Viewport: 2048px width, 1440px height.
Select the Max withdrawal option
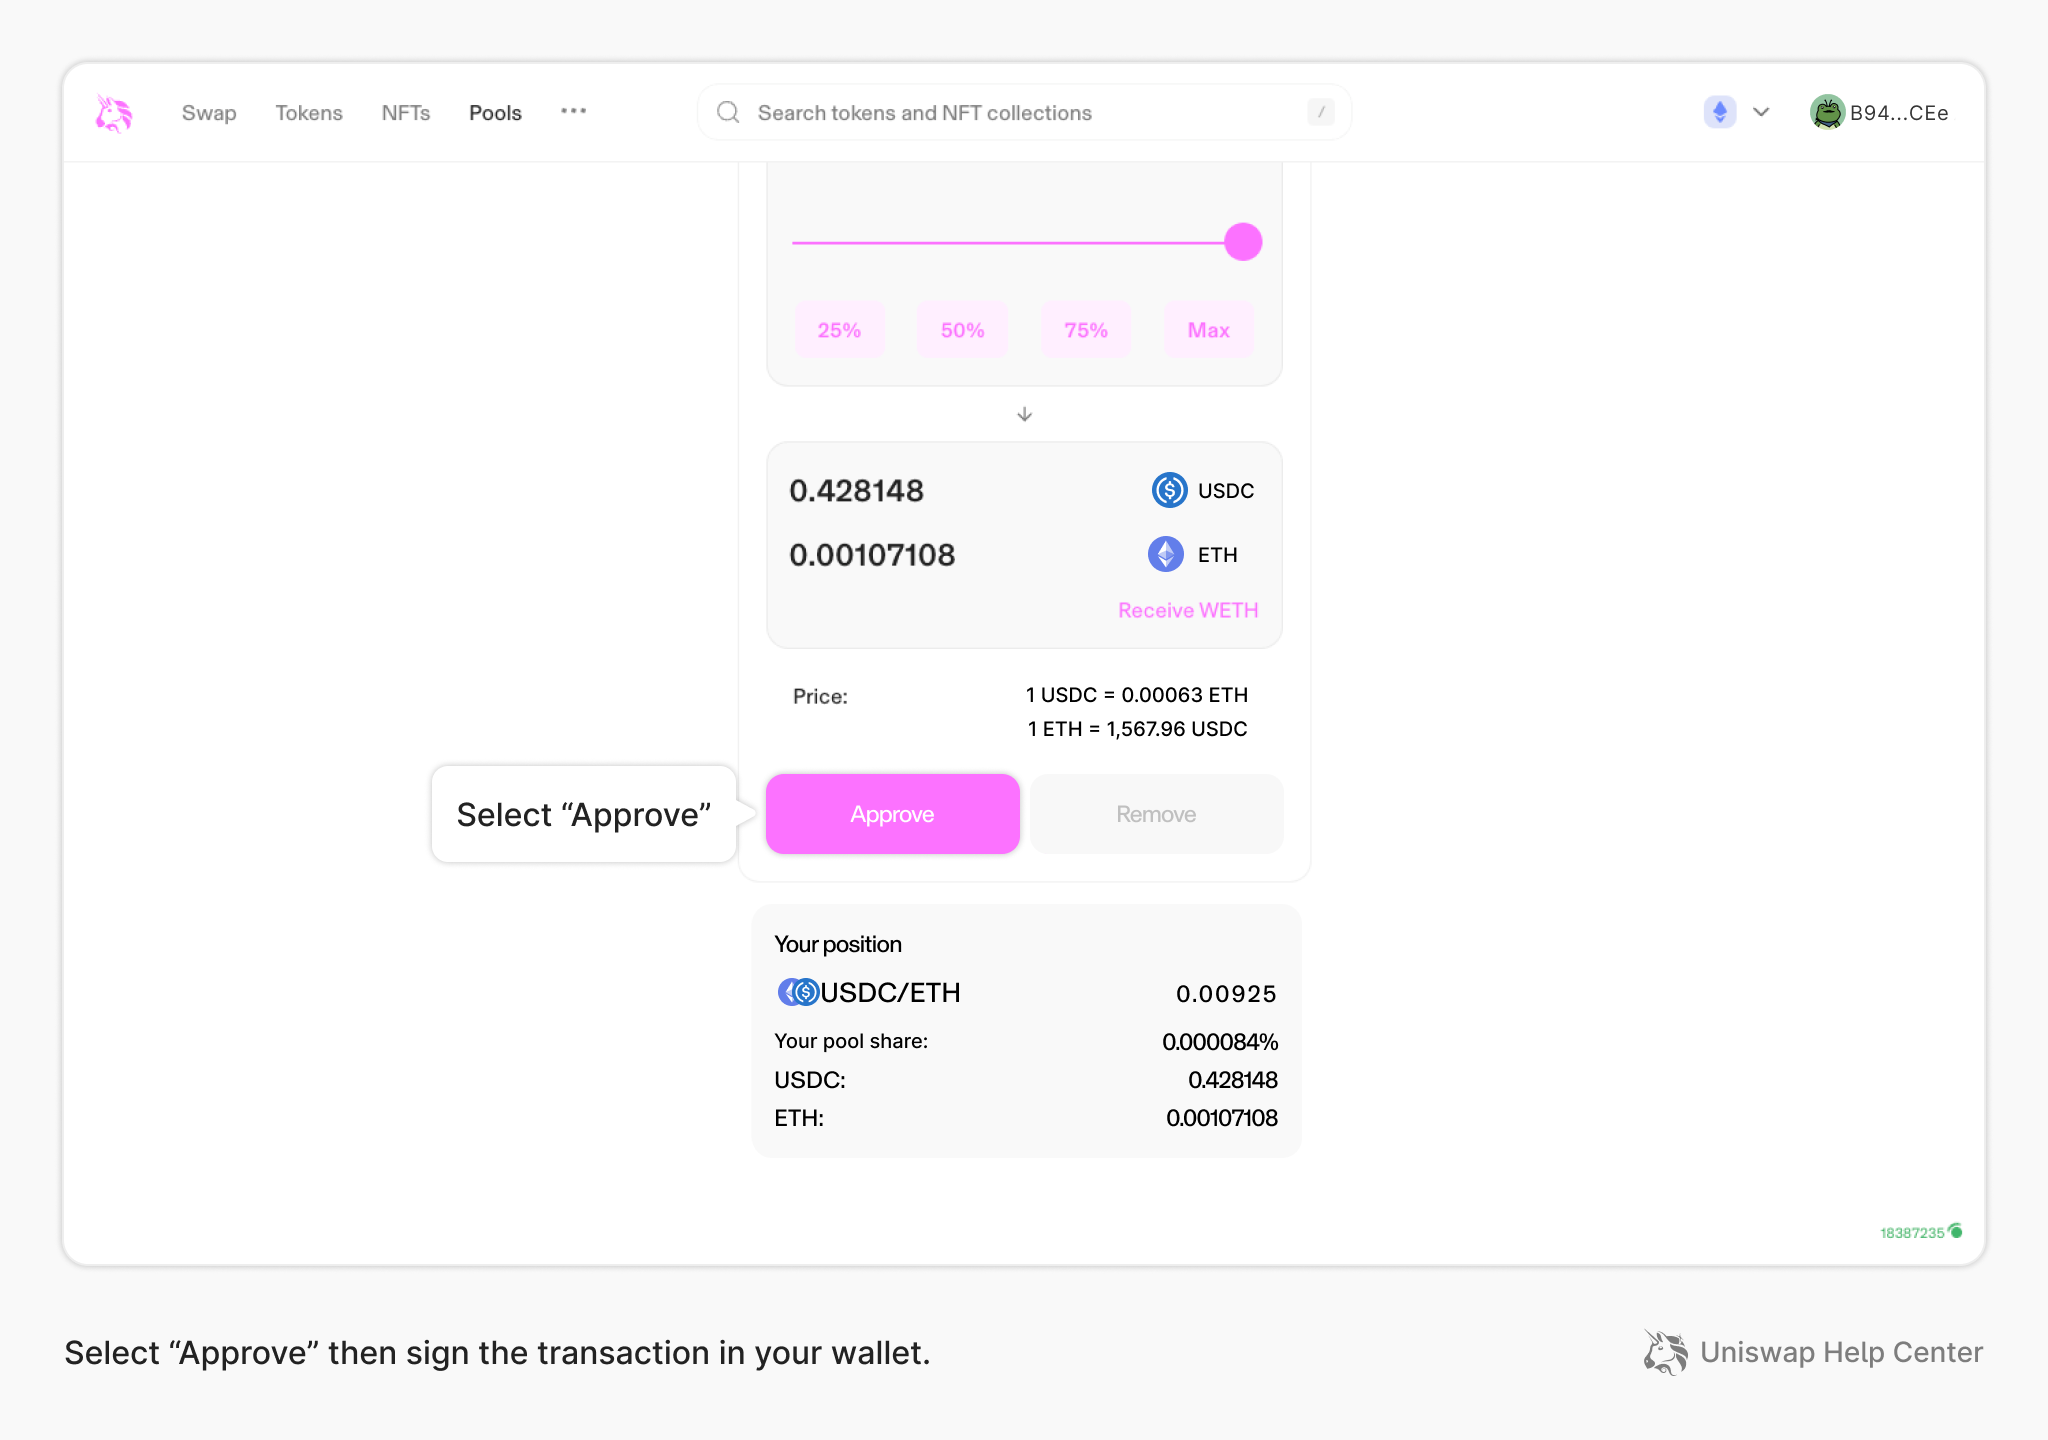coord(1208,329)
